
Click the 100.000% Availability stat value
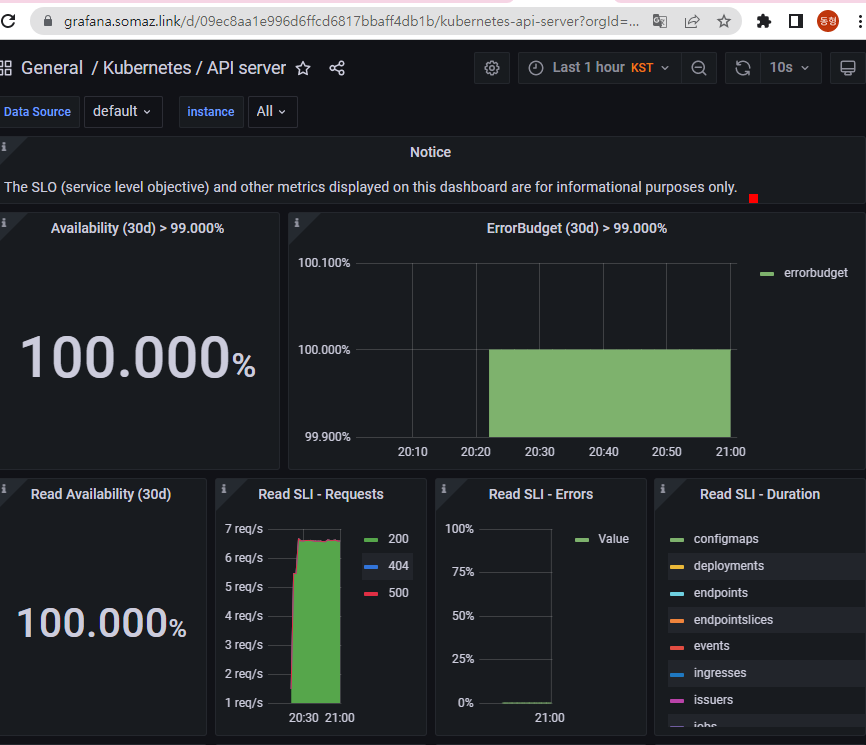(138, 358)
